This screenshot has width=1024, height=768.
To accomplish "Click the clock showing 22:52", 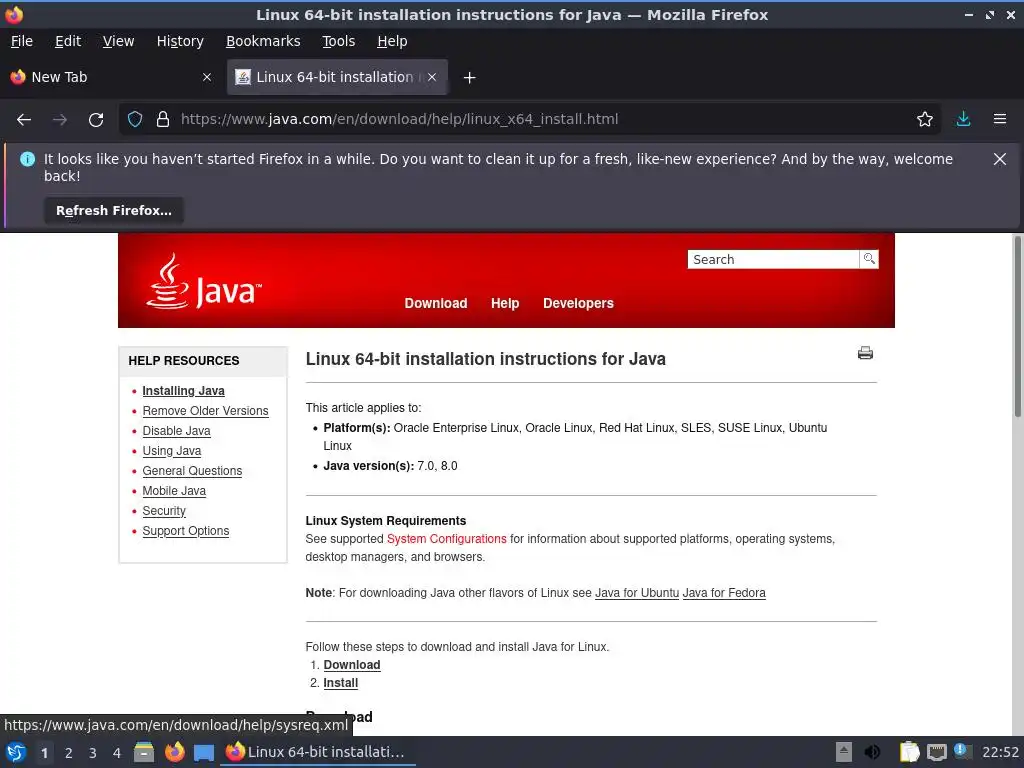I will point(1000,752).
